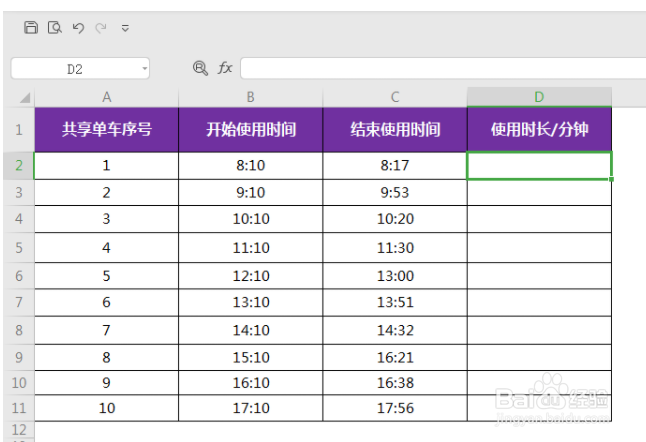Click cell with start time 17:10

(250, 408)
